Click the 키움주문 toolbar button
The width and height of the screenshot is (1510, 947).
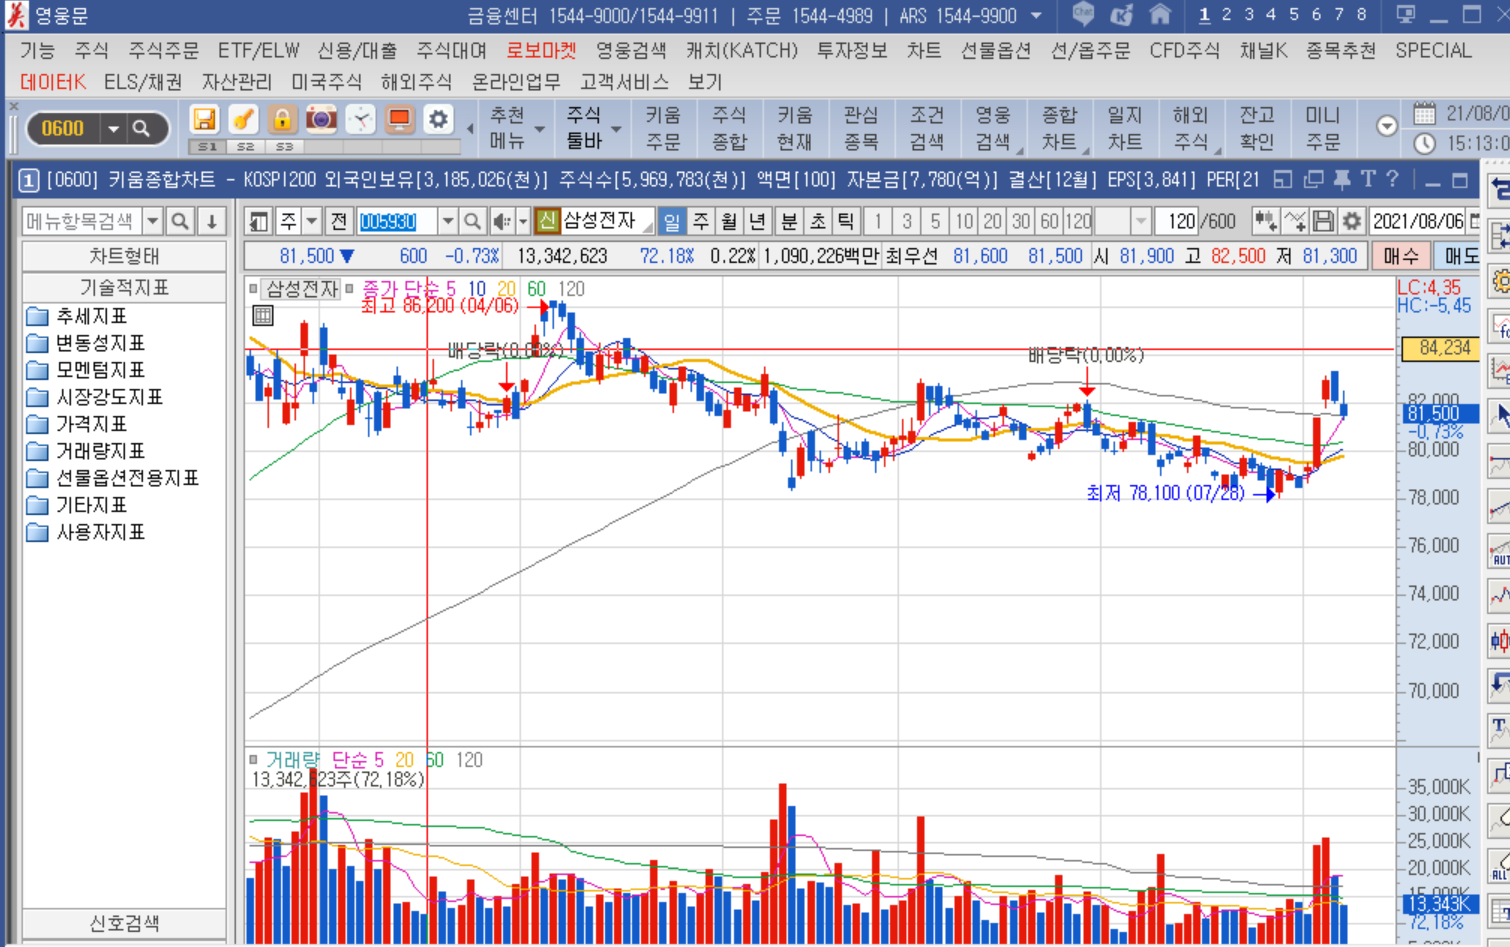(x=663, y=129)
